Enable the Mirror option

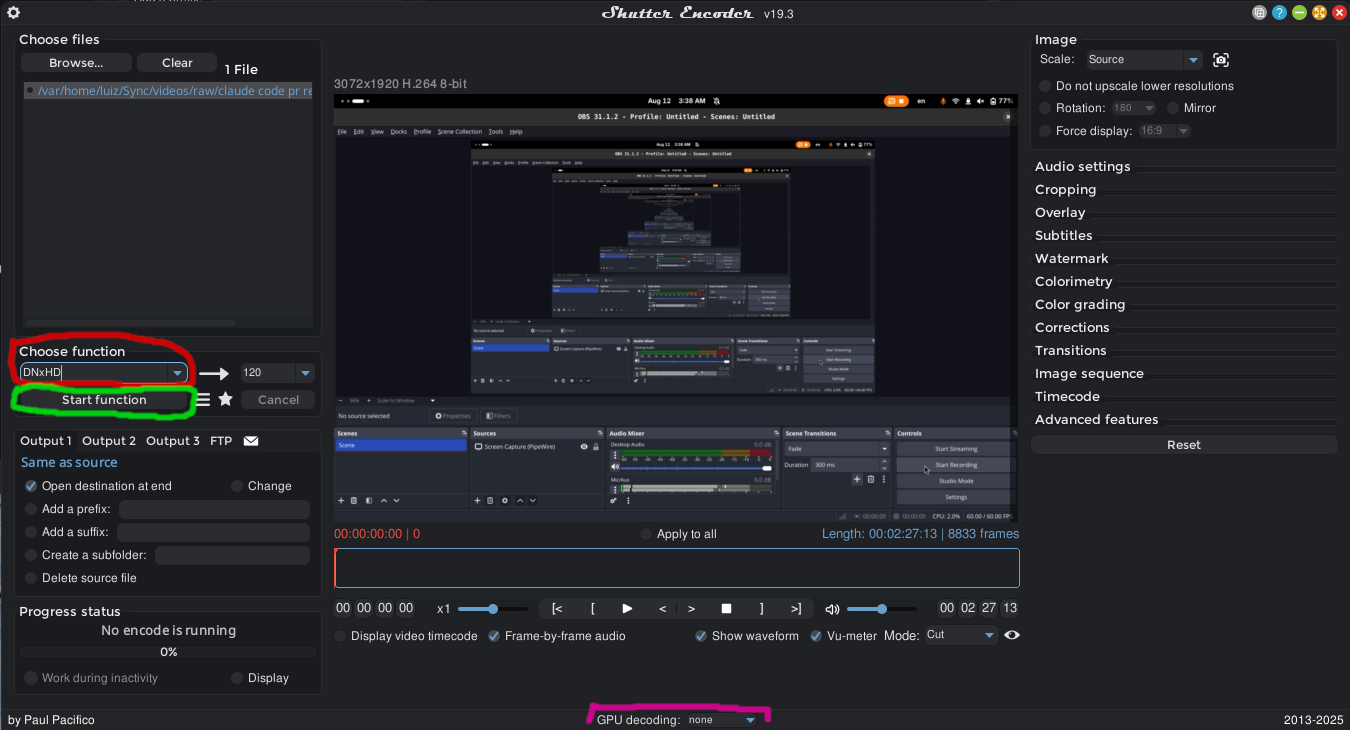click(1173, 108)
